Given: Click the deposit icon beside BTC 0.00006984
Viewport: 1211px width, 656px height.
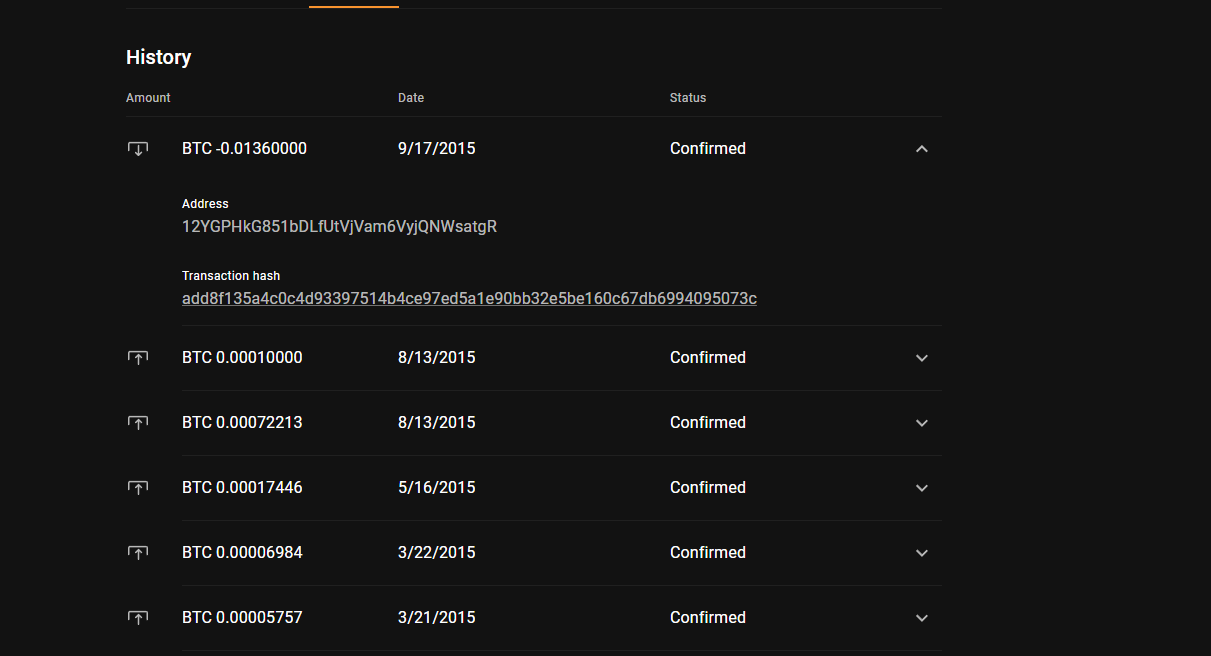Looking at the screenshot, I should click(138, 553).
